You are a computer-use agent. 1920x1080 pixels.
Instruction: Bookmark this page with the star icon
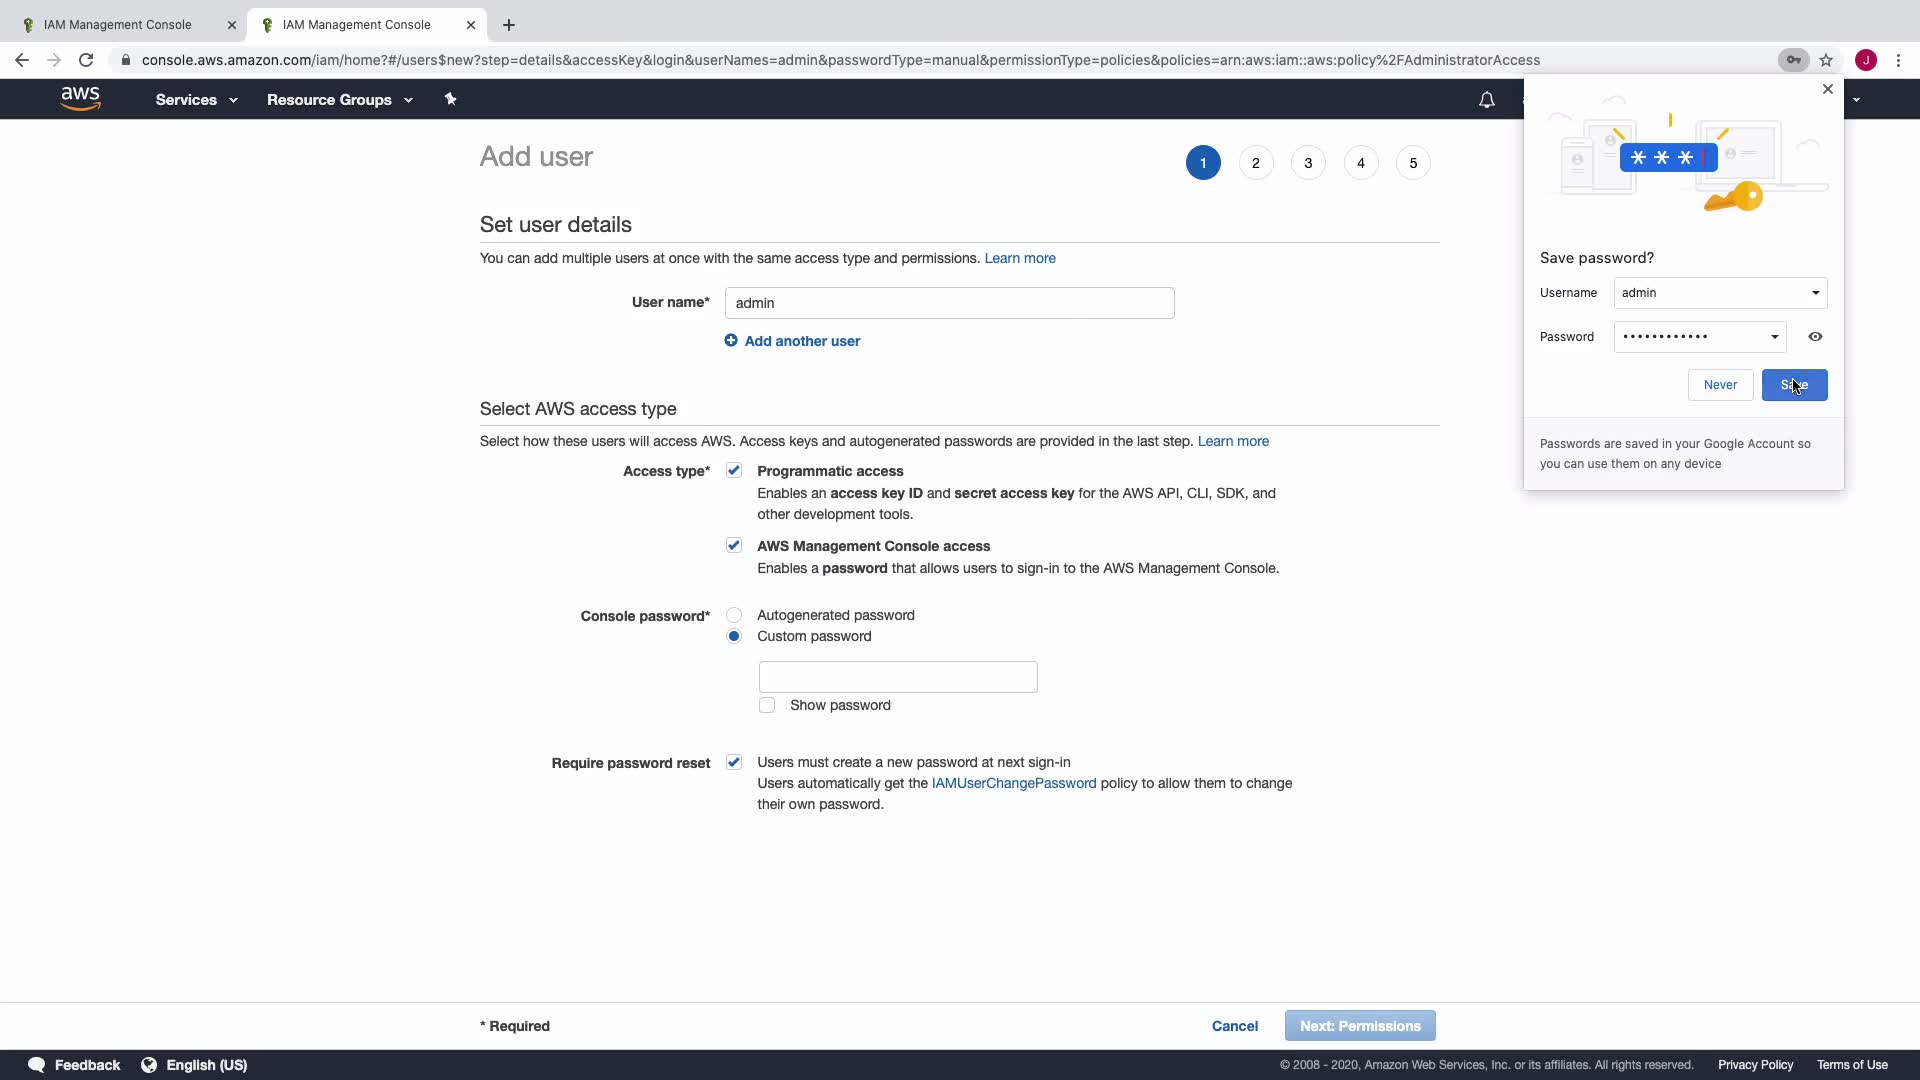[1826, 60]
